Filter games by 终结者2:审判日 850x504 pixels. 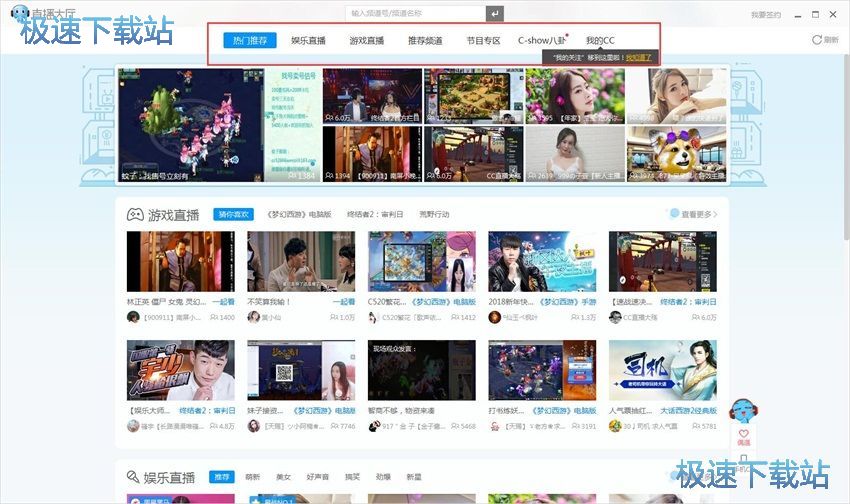coord(375,214)
